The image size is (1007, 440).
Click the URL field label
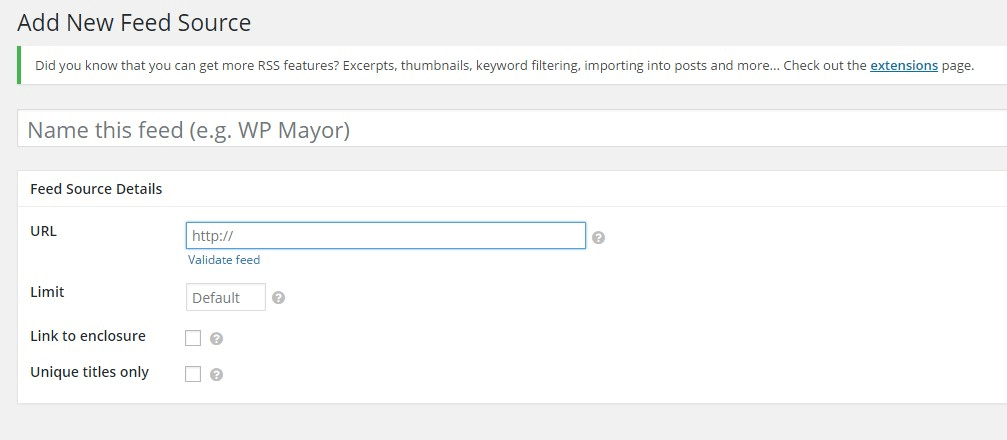pos(44,231)
